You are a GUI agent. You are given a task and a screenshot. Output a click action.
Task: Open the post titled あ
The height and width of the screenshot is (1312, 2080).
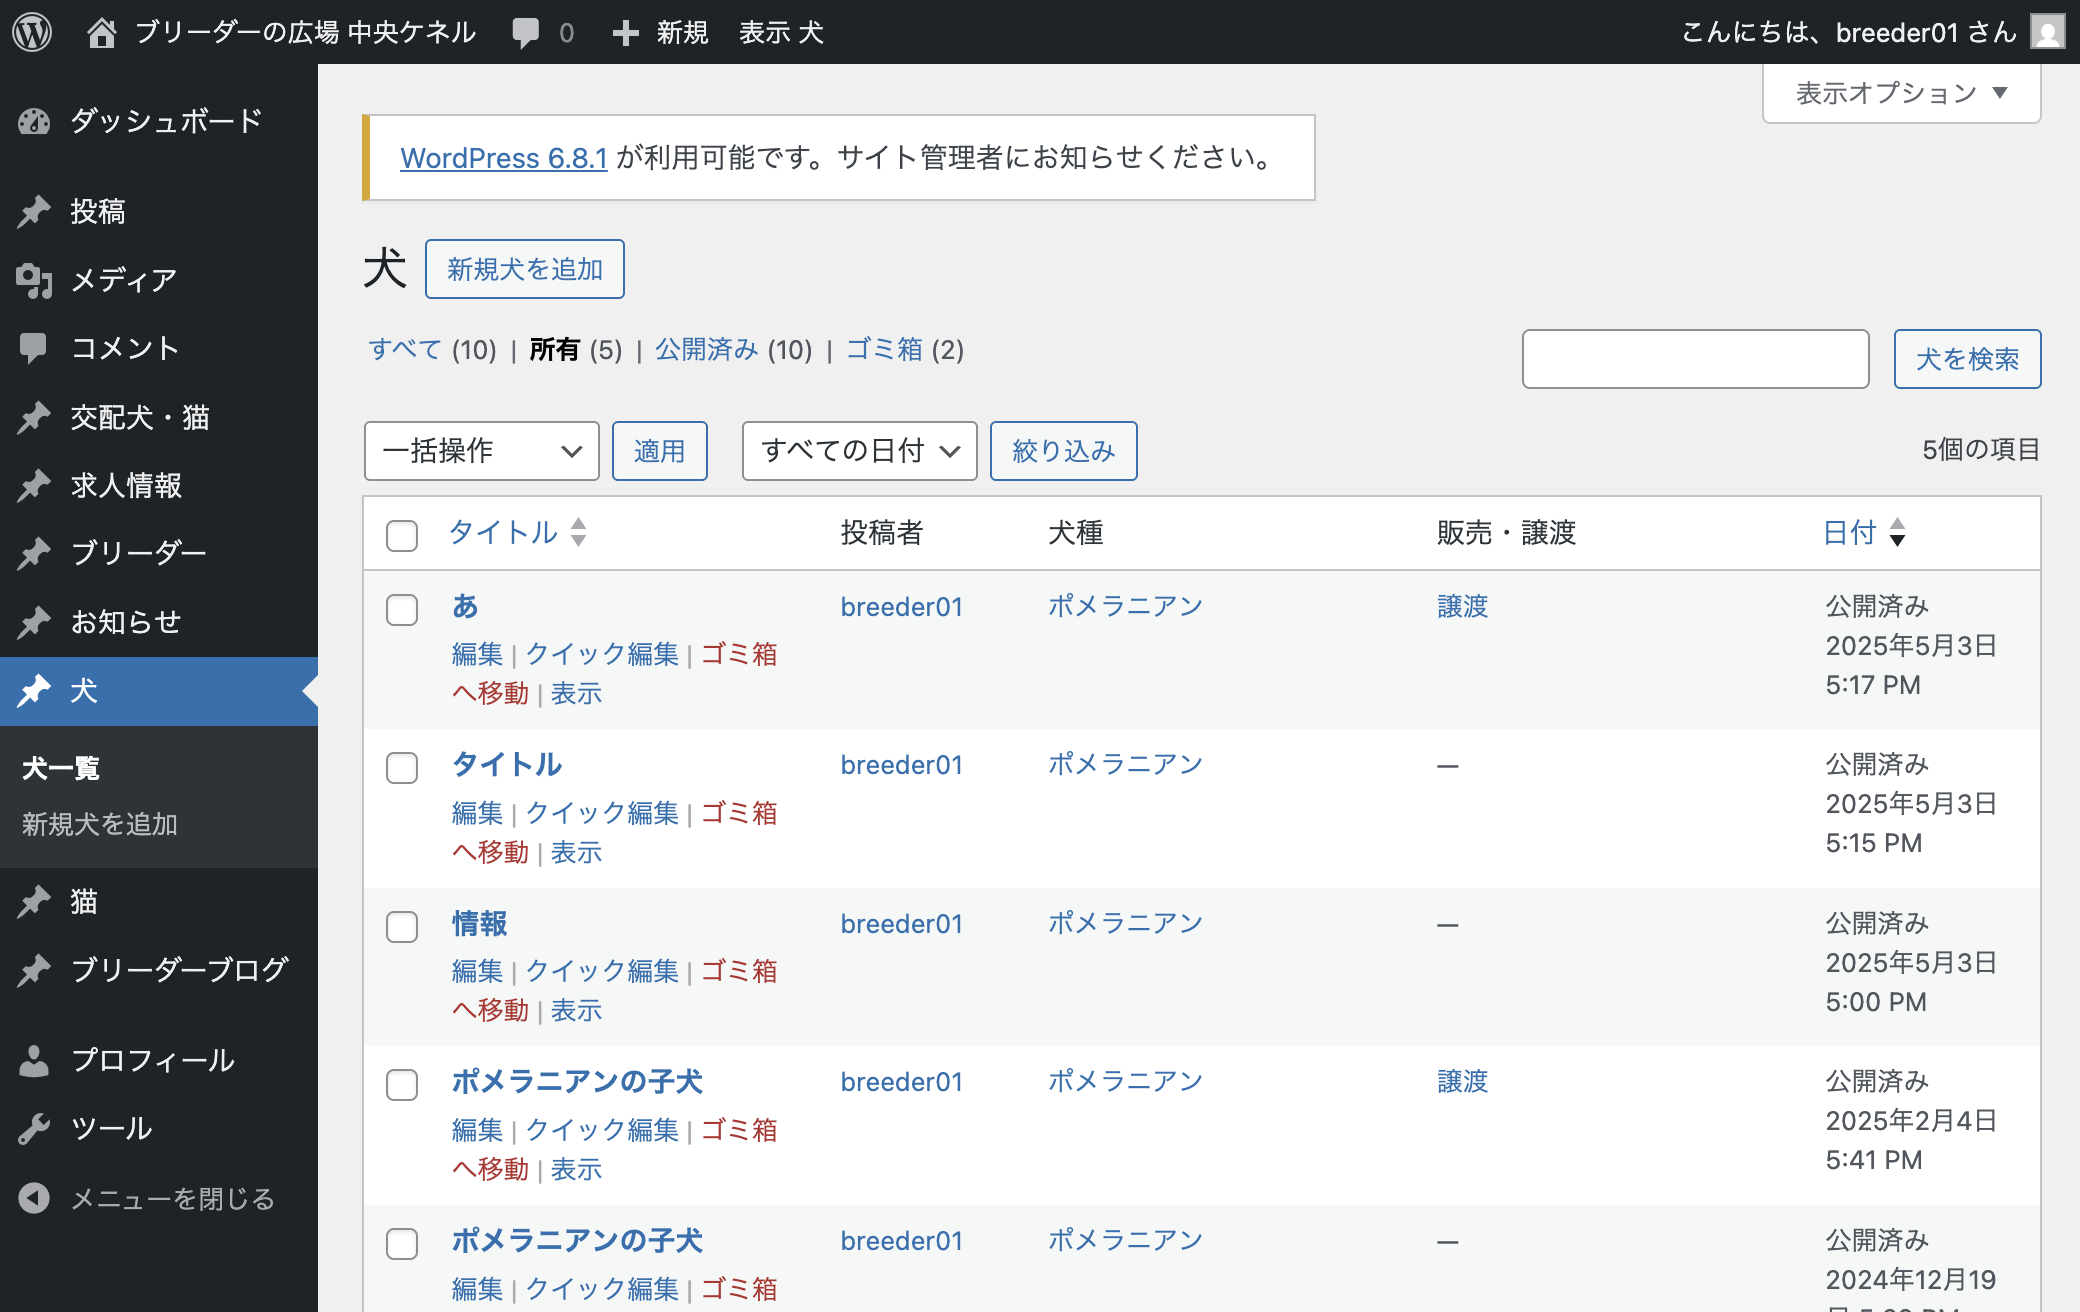(x=465, y=606)
